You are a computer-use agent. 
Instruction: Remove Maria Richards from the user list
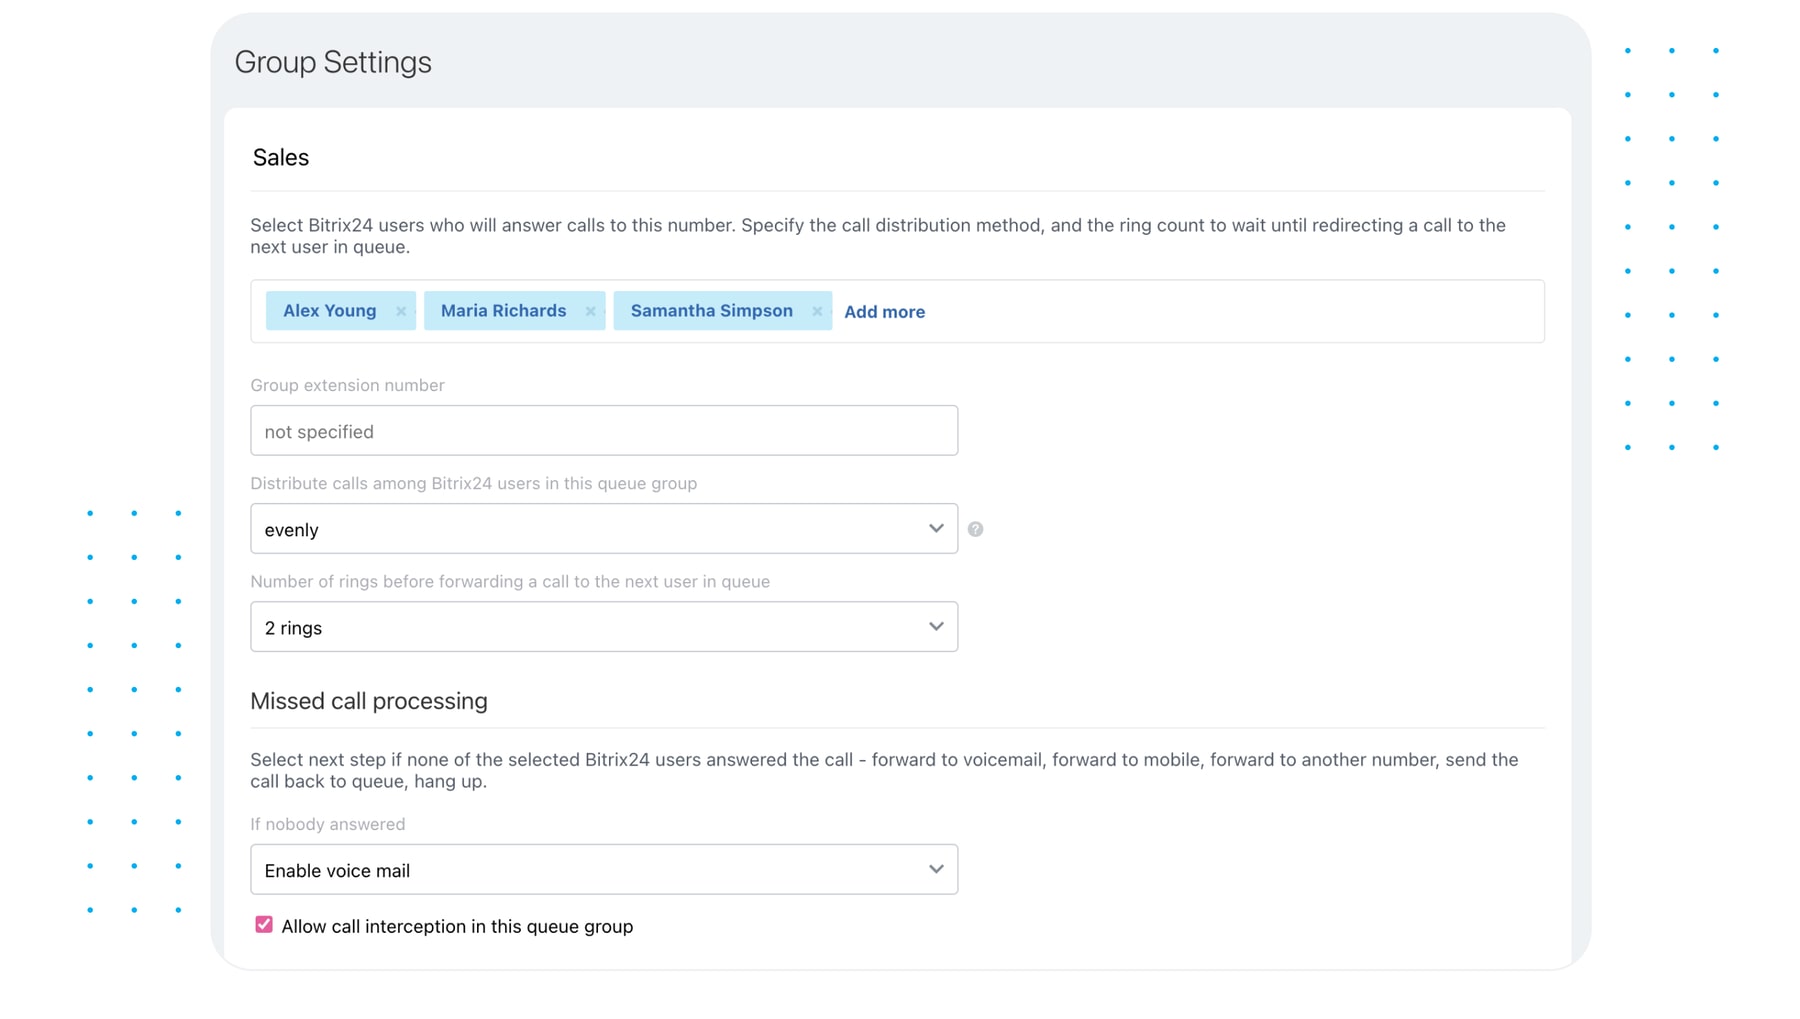pos(590,311)
